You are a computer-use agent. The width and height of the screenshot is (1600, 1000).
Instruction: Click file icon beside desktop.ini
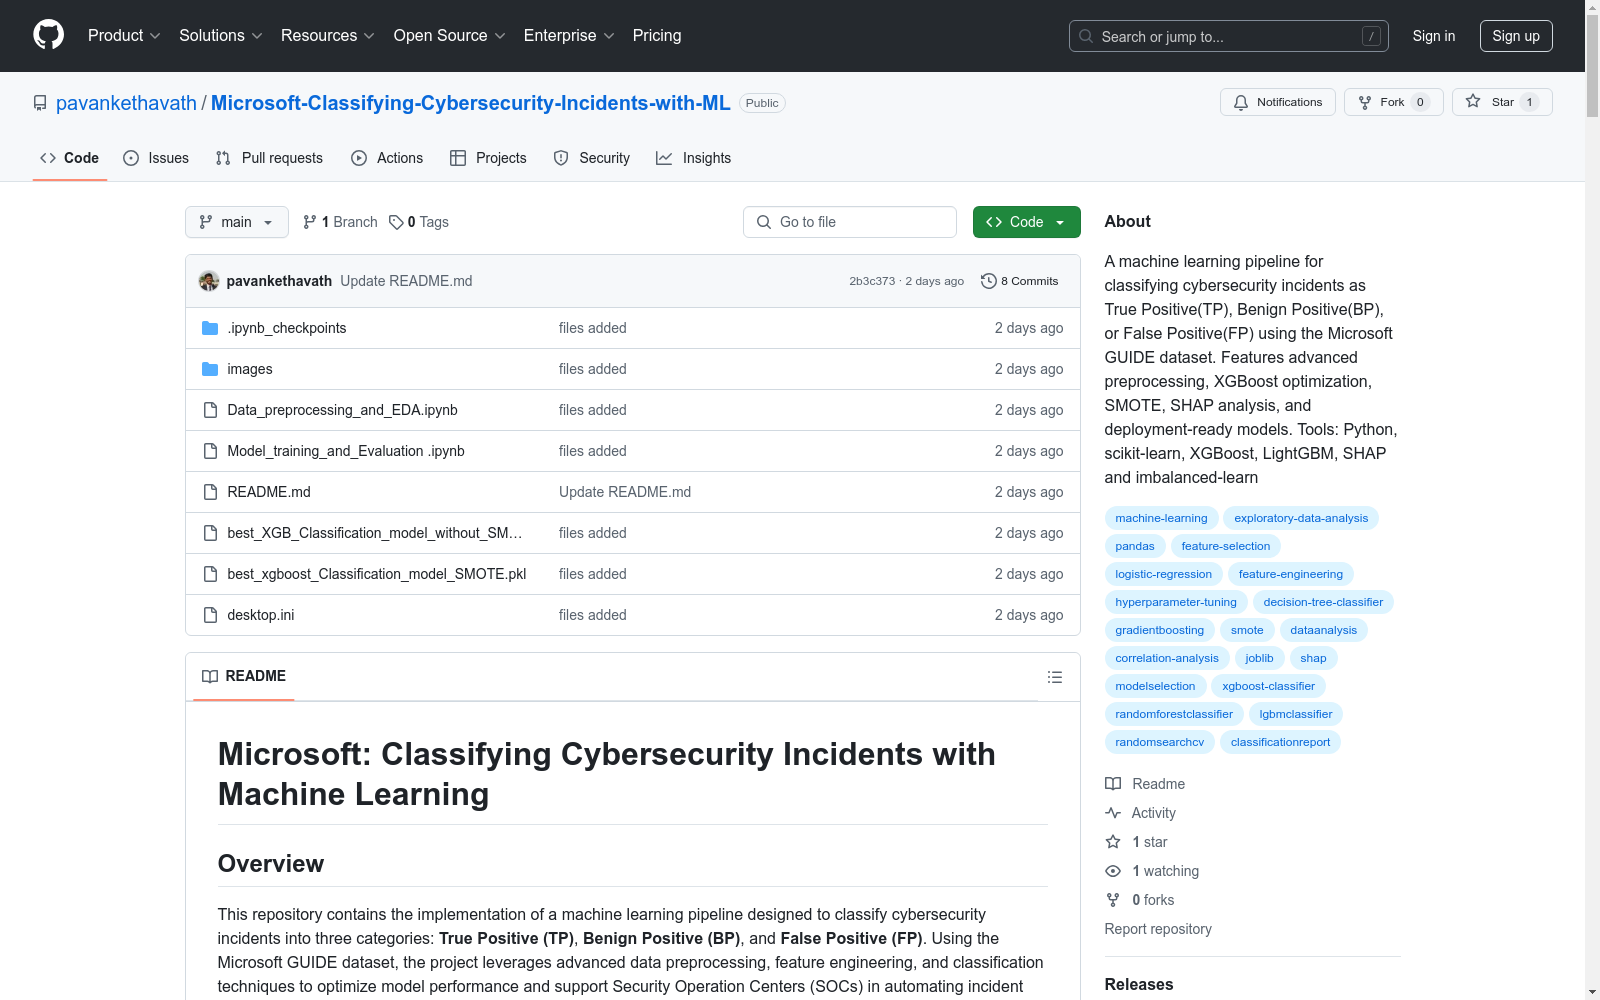[x=210, y=615]
